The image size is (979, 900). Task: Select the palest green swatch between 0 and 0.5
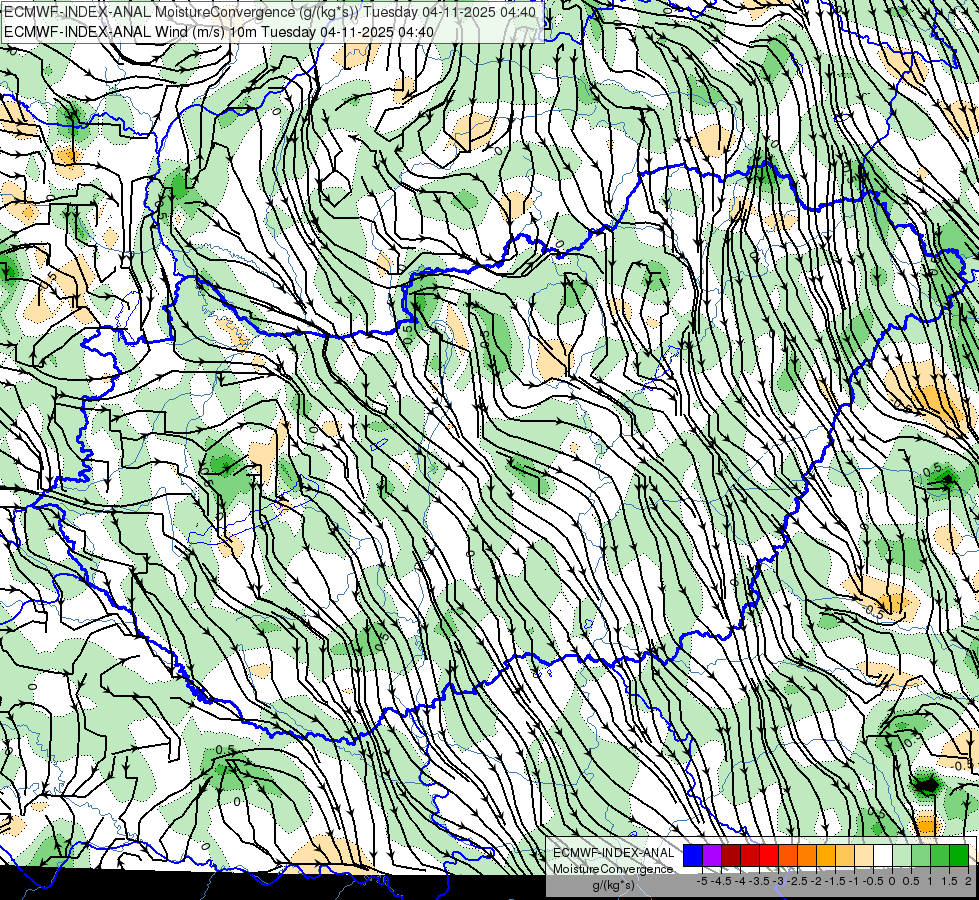click(x=902, y=855)
